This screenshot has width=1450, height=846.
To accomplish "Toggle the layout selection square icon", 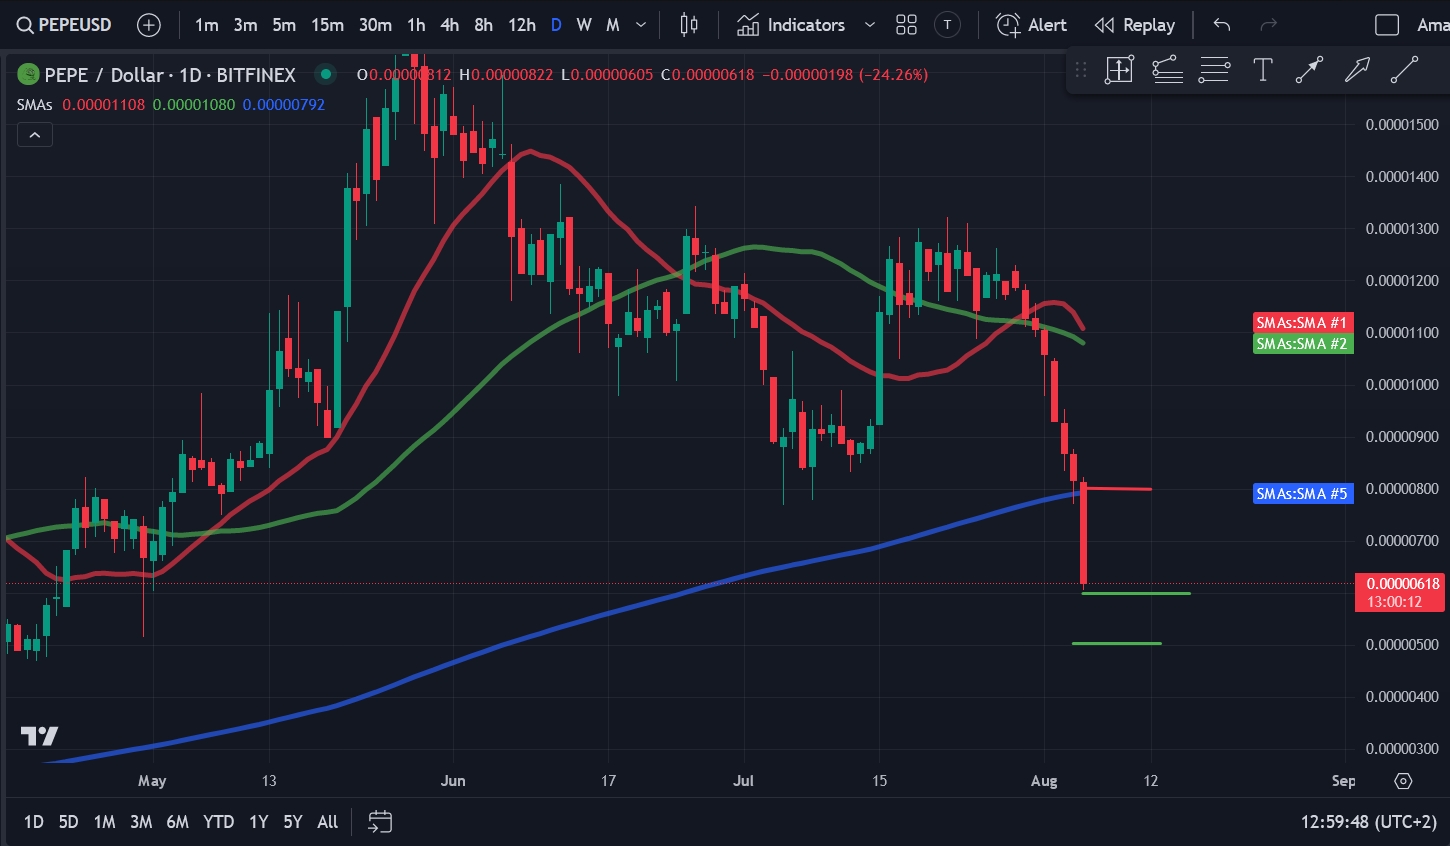I will (1387, 25).
